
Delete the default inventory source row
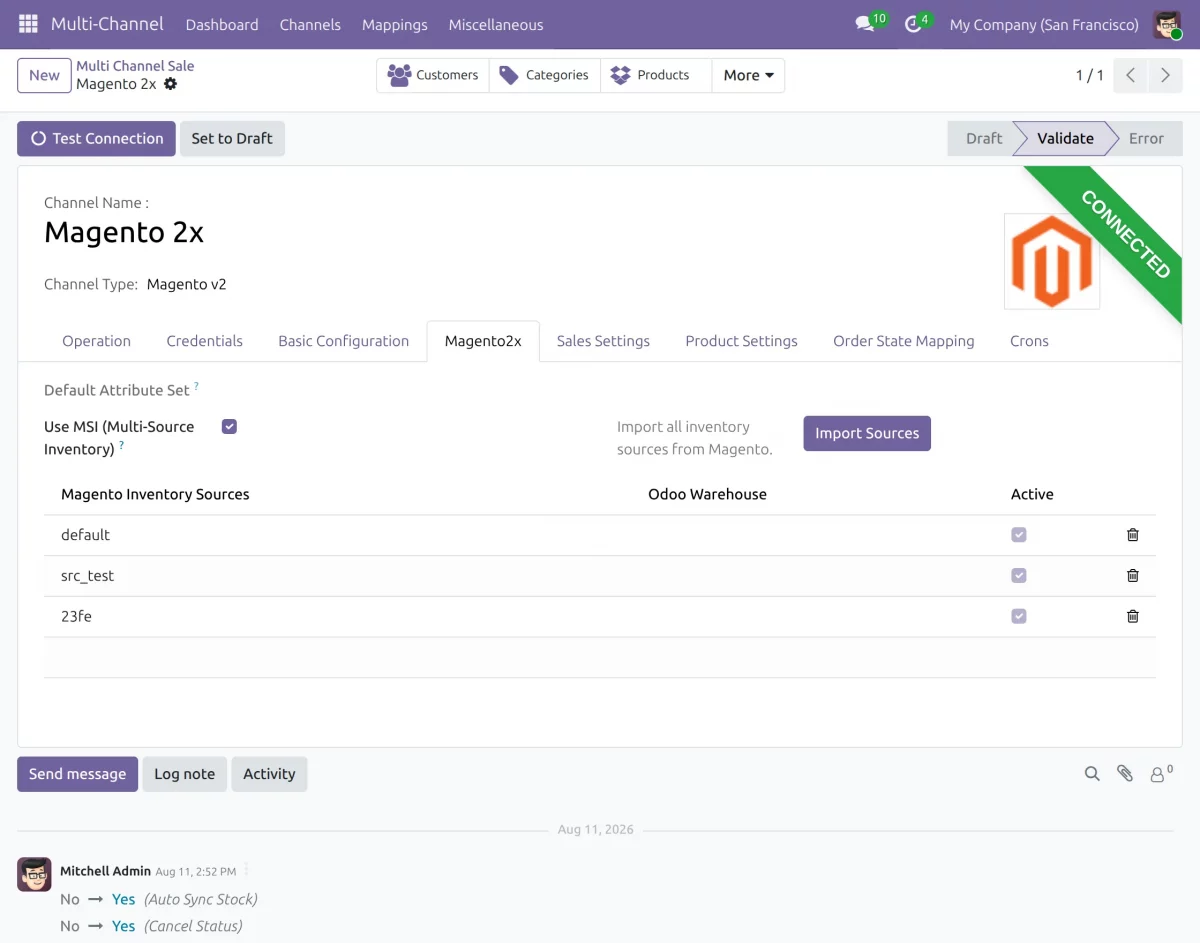[1132, 535]
